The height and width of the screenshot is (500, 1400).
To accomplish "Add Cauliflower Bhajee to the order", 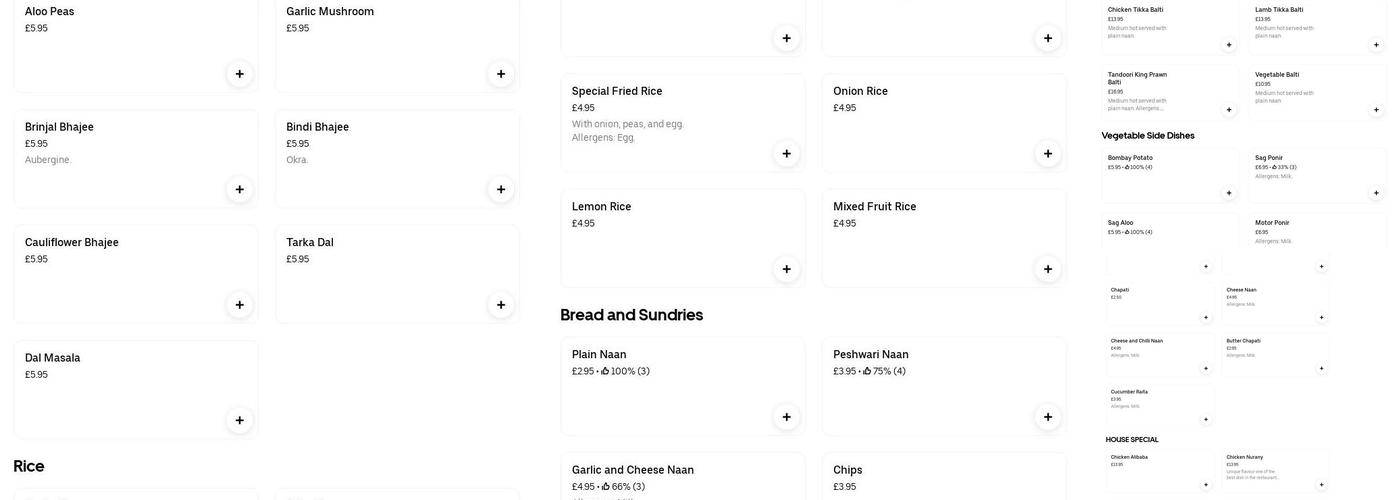I will click(239, 305).
